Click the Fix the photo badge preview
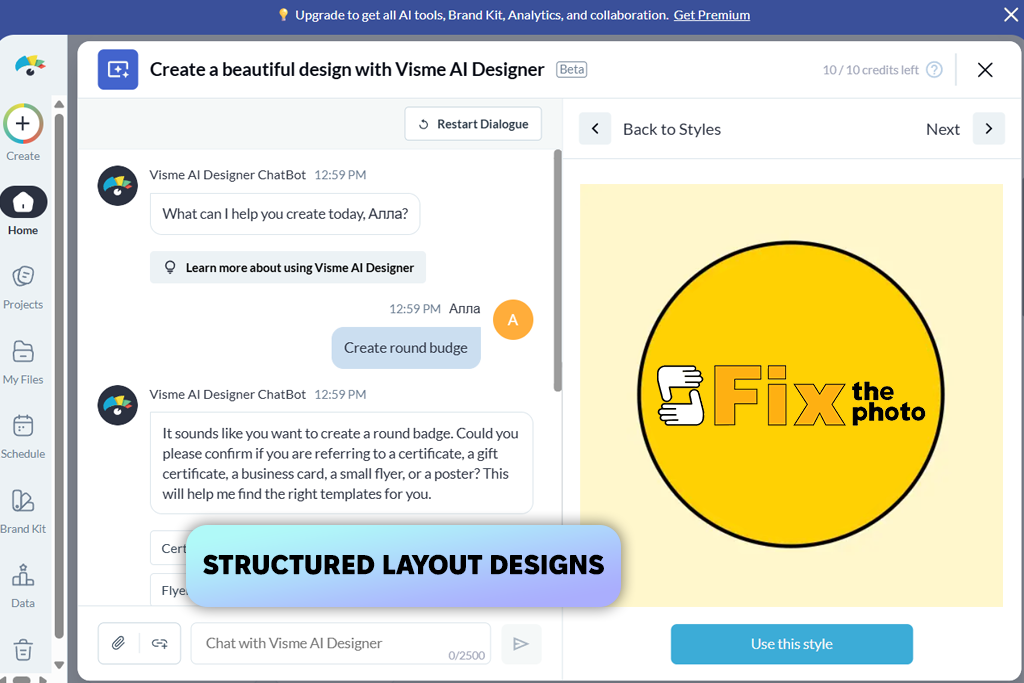Image resolution: width=1024 pixels, height=683 pixels. [x=791, y=394]
